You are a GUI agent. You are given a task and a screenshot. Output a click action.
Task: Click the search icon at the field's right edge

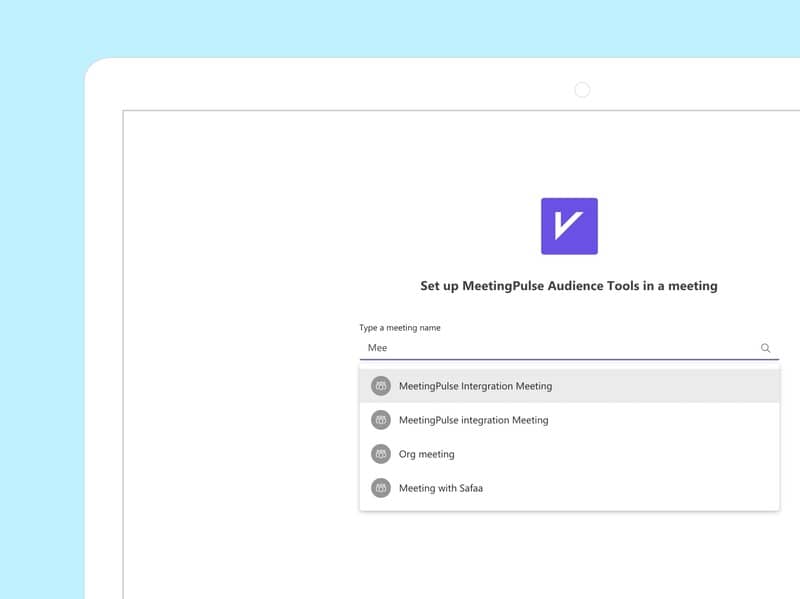pos(765,347)
